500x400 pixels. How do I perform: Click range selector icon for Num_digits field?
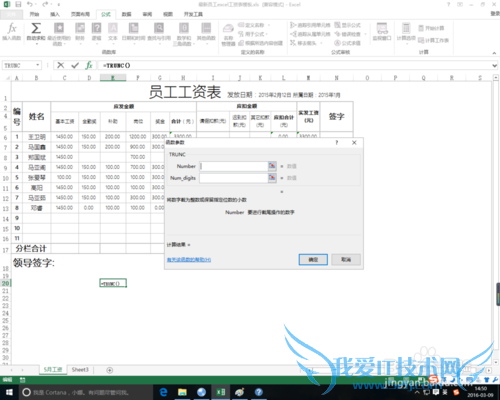tap(272, 178)
